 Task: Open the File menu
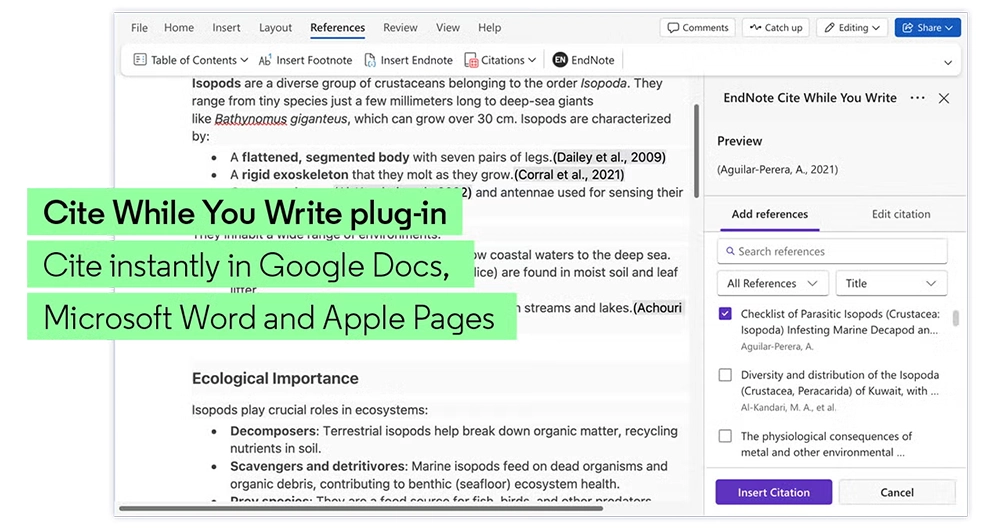139,27
